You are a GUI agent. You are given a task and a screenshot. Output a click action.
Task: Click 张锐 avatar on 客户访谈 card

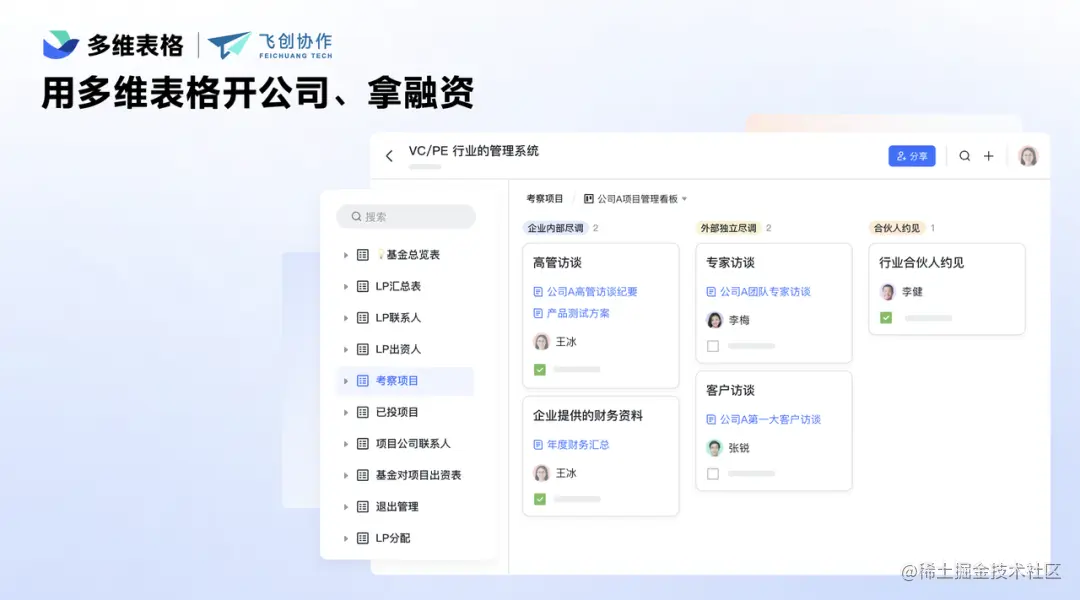(x=714, y=448)
